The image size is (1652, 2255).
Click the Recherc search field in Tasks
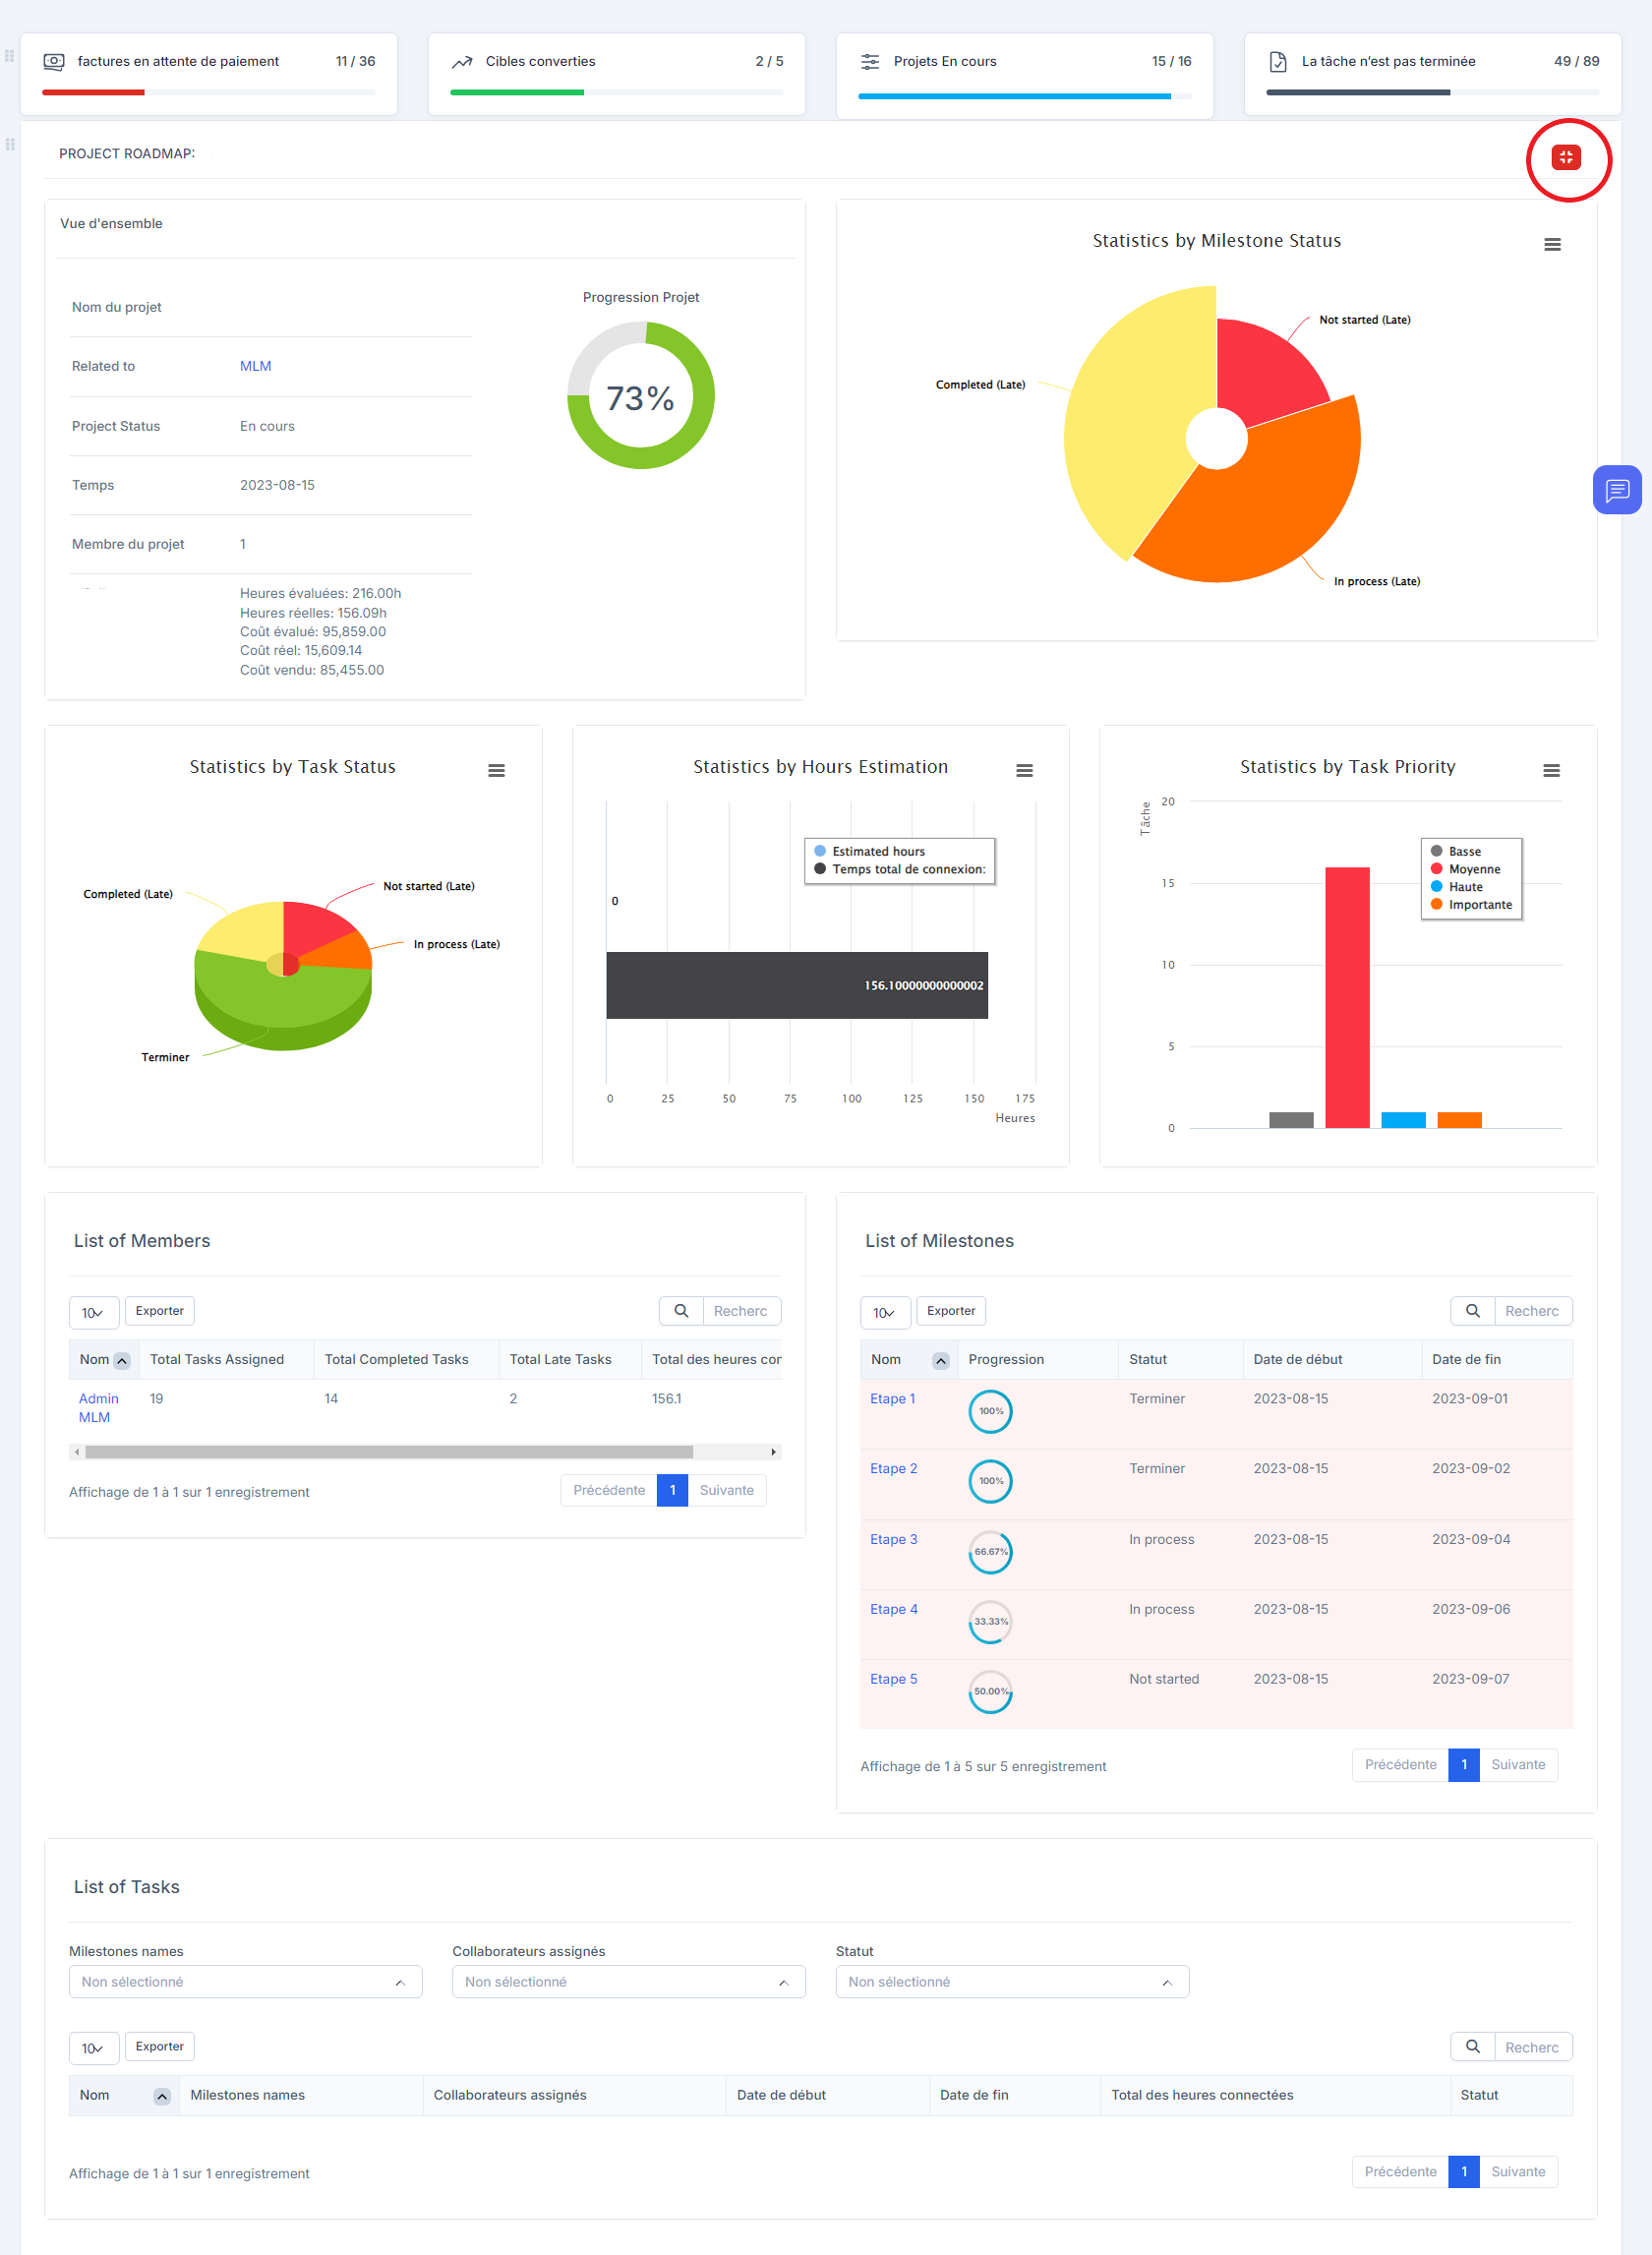(x=1532, y=2046)
